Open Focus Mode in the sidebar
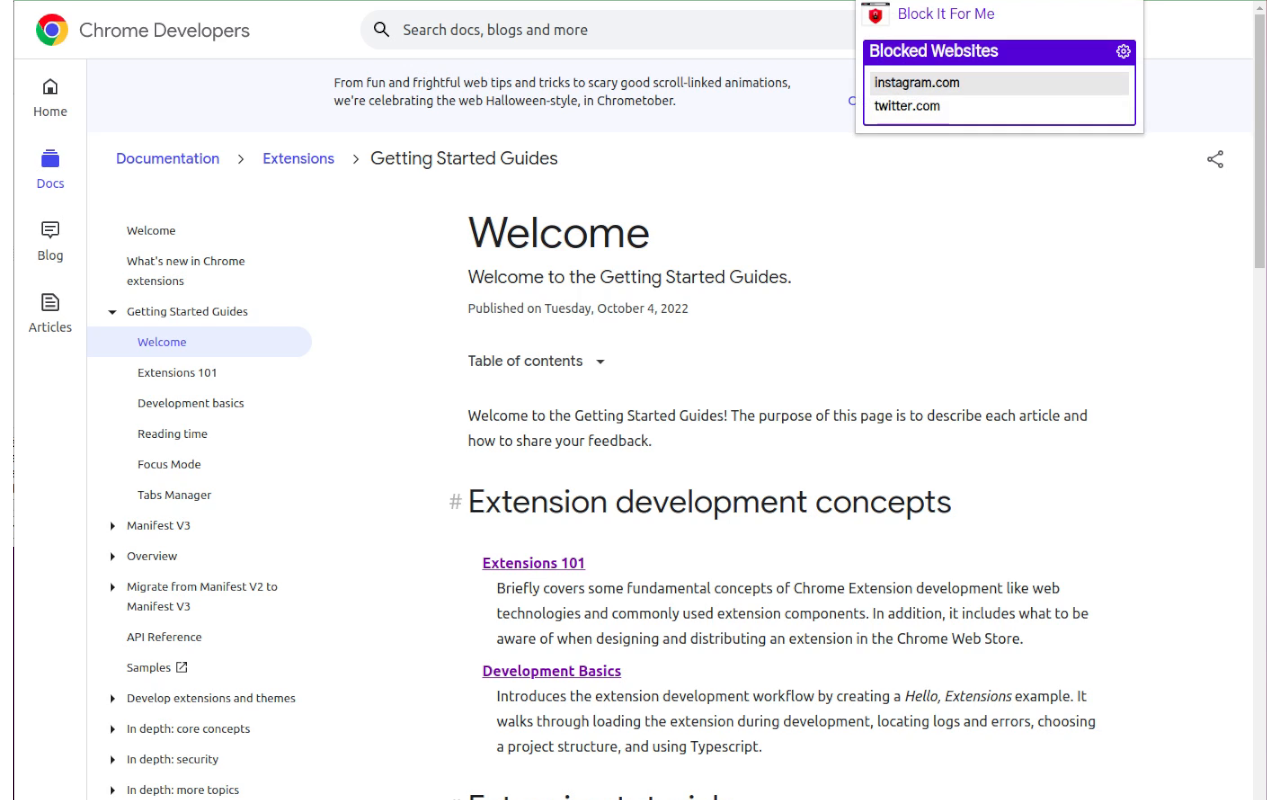The height and width of the screenshot is (800, 1280). [169, 464]
